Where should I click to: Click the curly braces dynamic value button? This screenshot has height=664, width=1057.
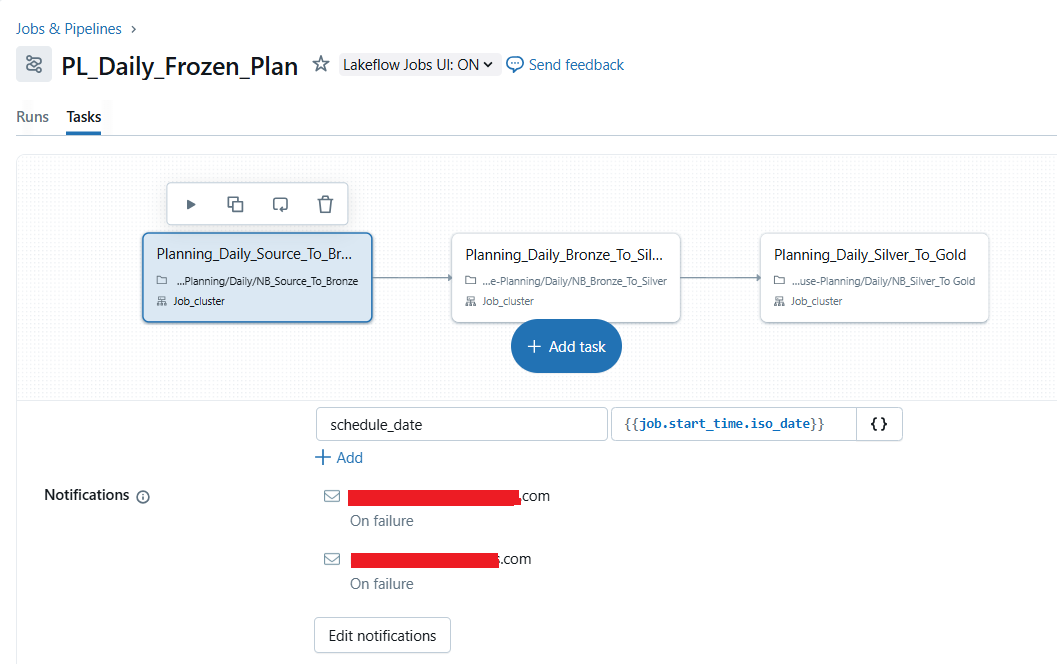[879, 423]
